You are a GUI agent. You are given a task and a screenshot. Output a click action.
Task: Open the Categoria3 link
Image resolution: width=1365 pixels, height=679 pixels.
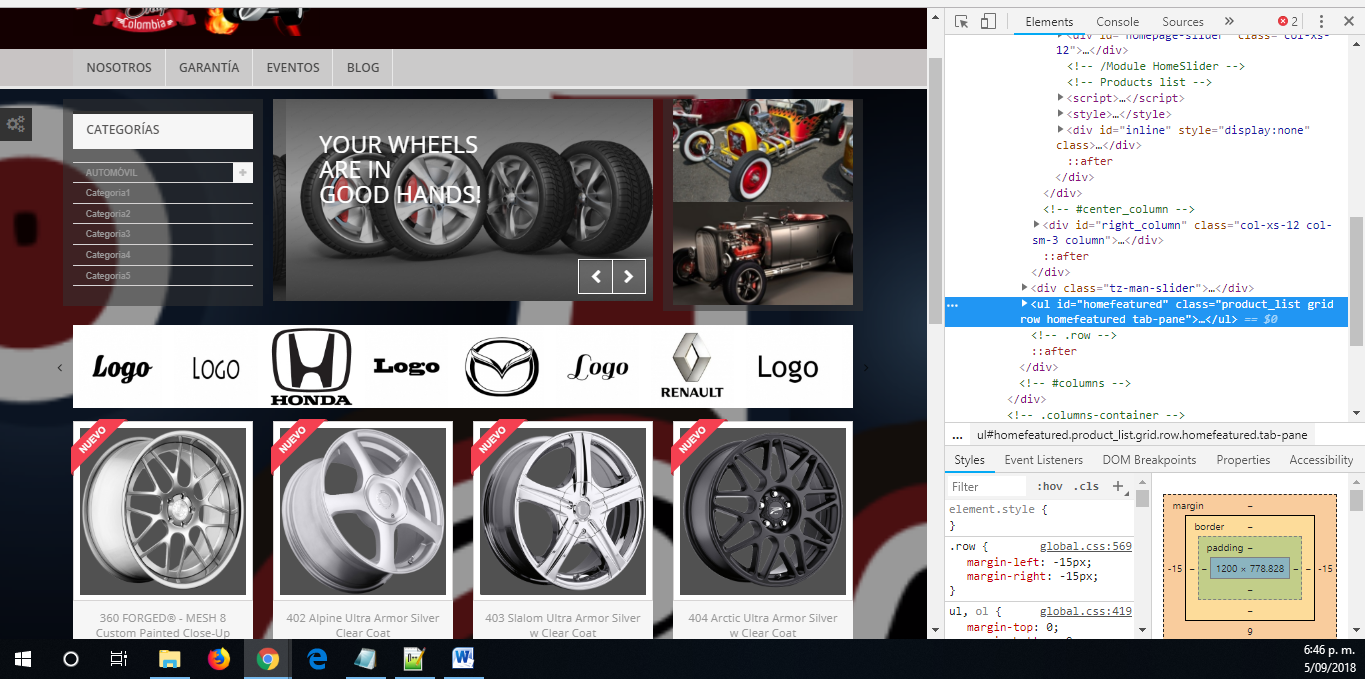pyautogui.click(x=108, y=234)
